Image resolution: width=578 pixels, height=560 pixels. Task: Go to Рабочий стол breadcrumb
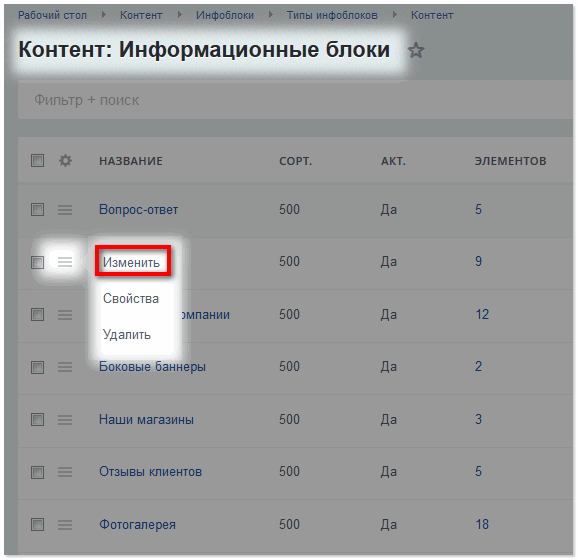point(52,15)
